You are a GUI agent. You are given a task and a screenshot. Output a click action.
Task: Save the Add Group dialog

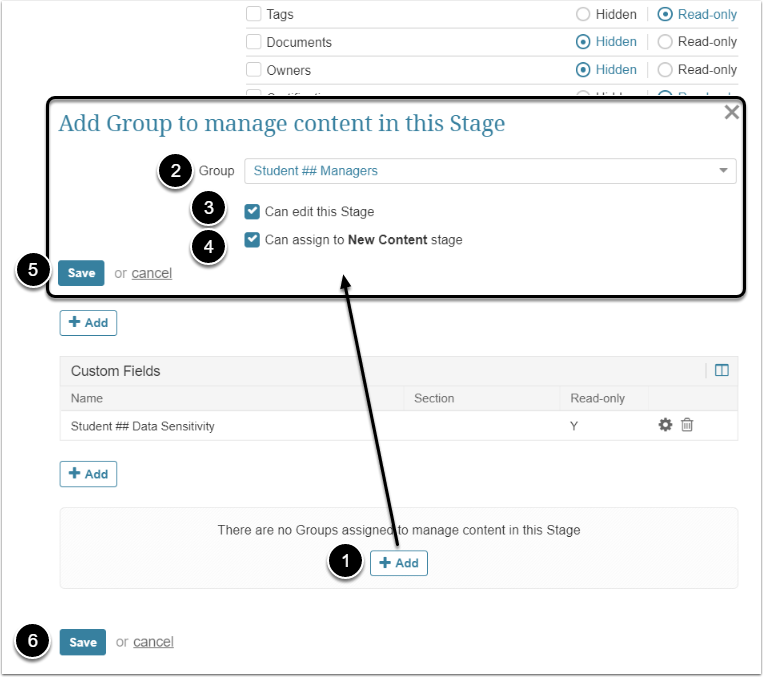[81, 273]
